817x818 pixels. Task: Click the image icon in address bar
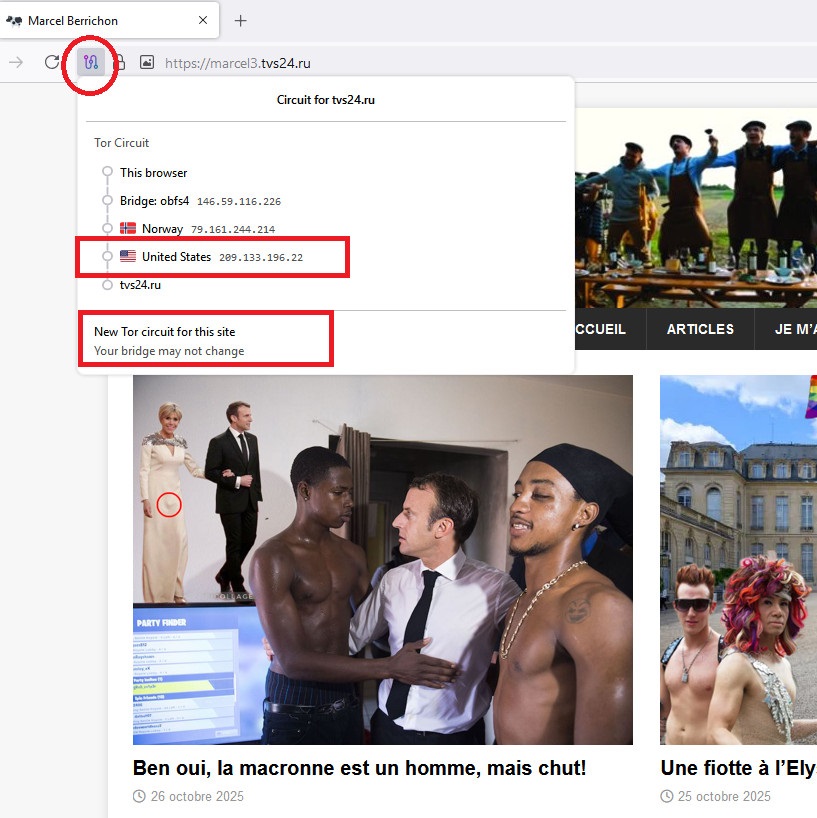click(147, 62)
